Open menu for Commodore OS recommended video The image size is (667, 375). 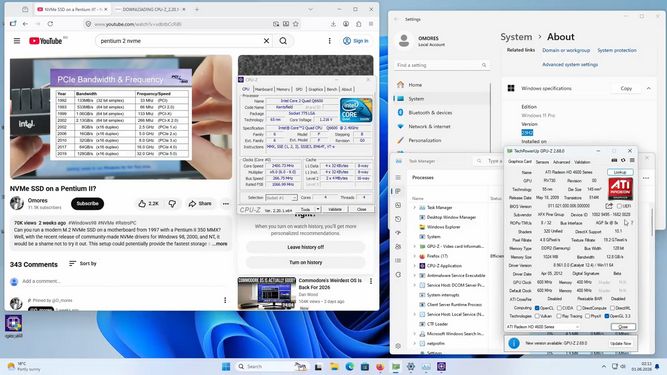click(371, 281)
